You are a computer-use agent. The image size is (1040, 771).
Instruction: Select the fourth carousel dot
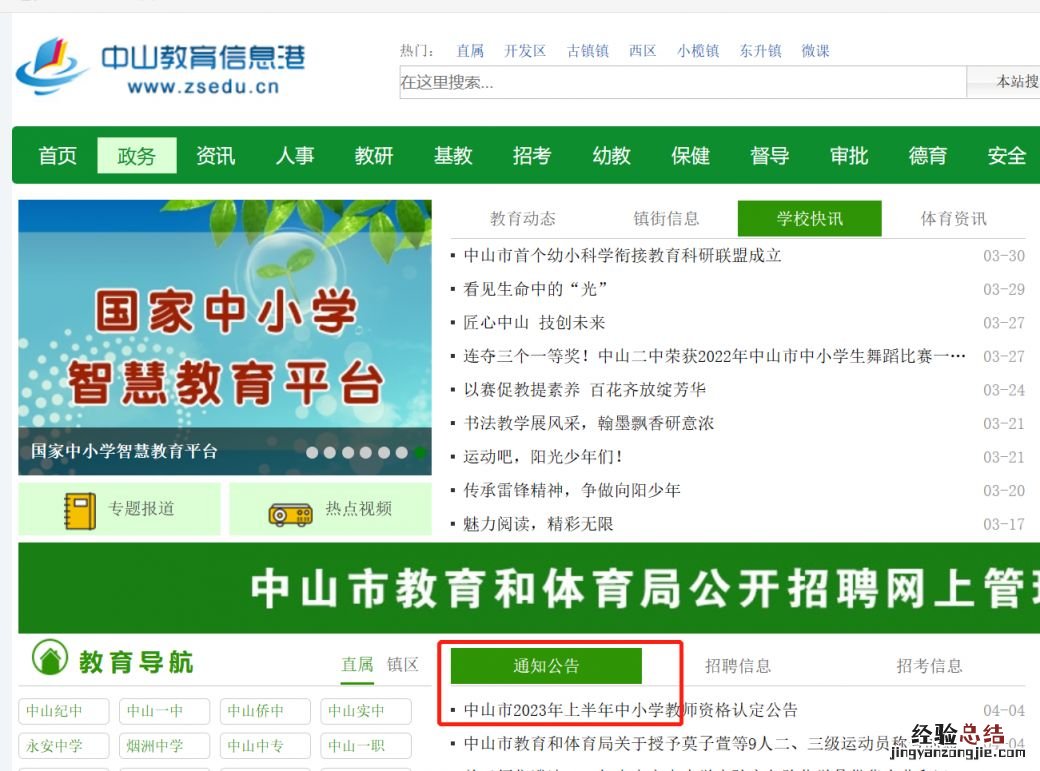tap(365, 453)
